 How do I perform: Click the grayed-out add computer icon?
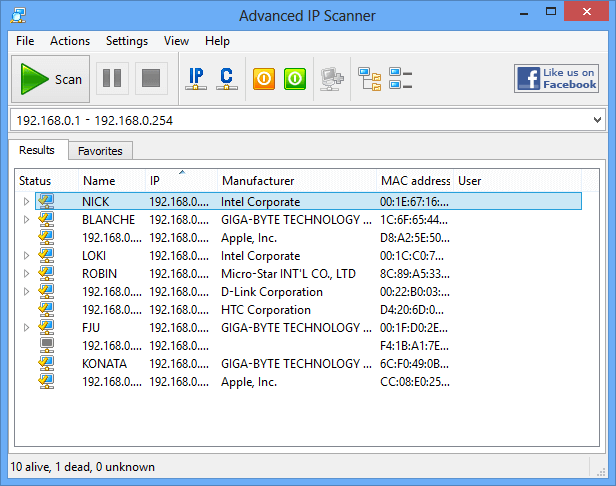pyautogui.click(x=331, y=79)
